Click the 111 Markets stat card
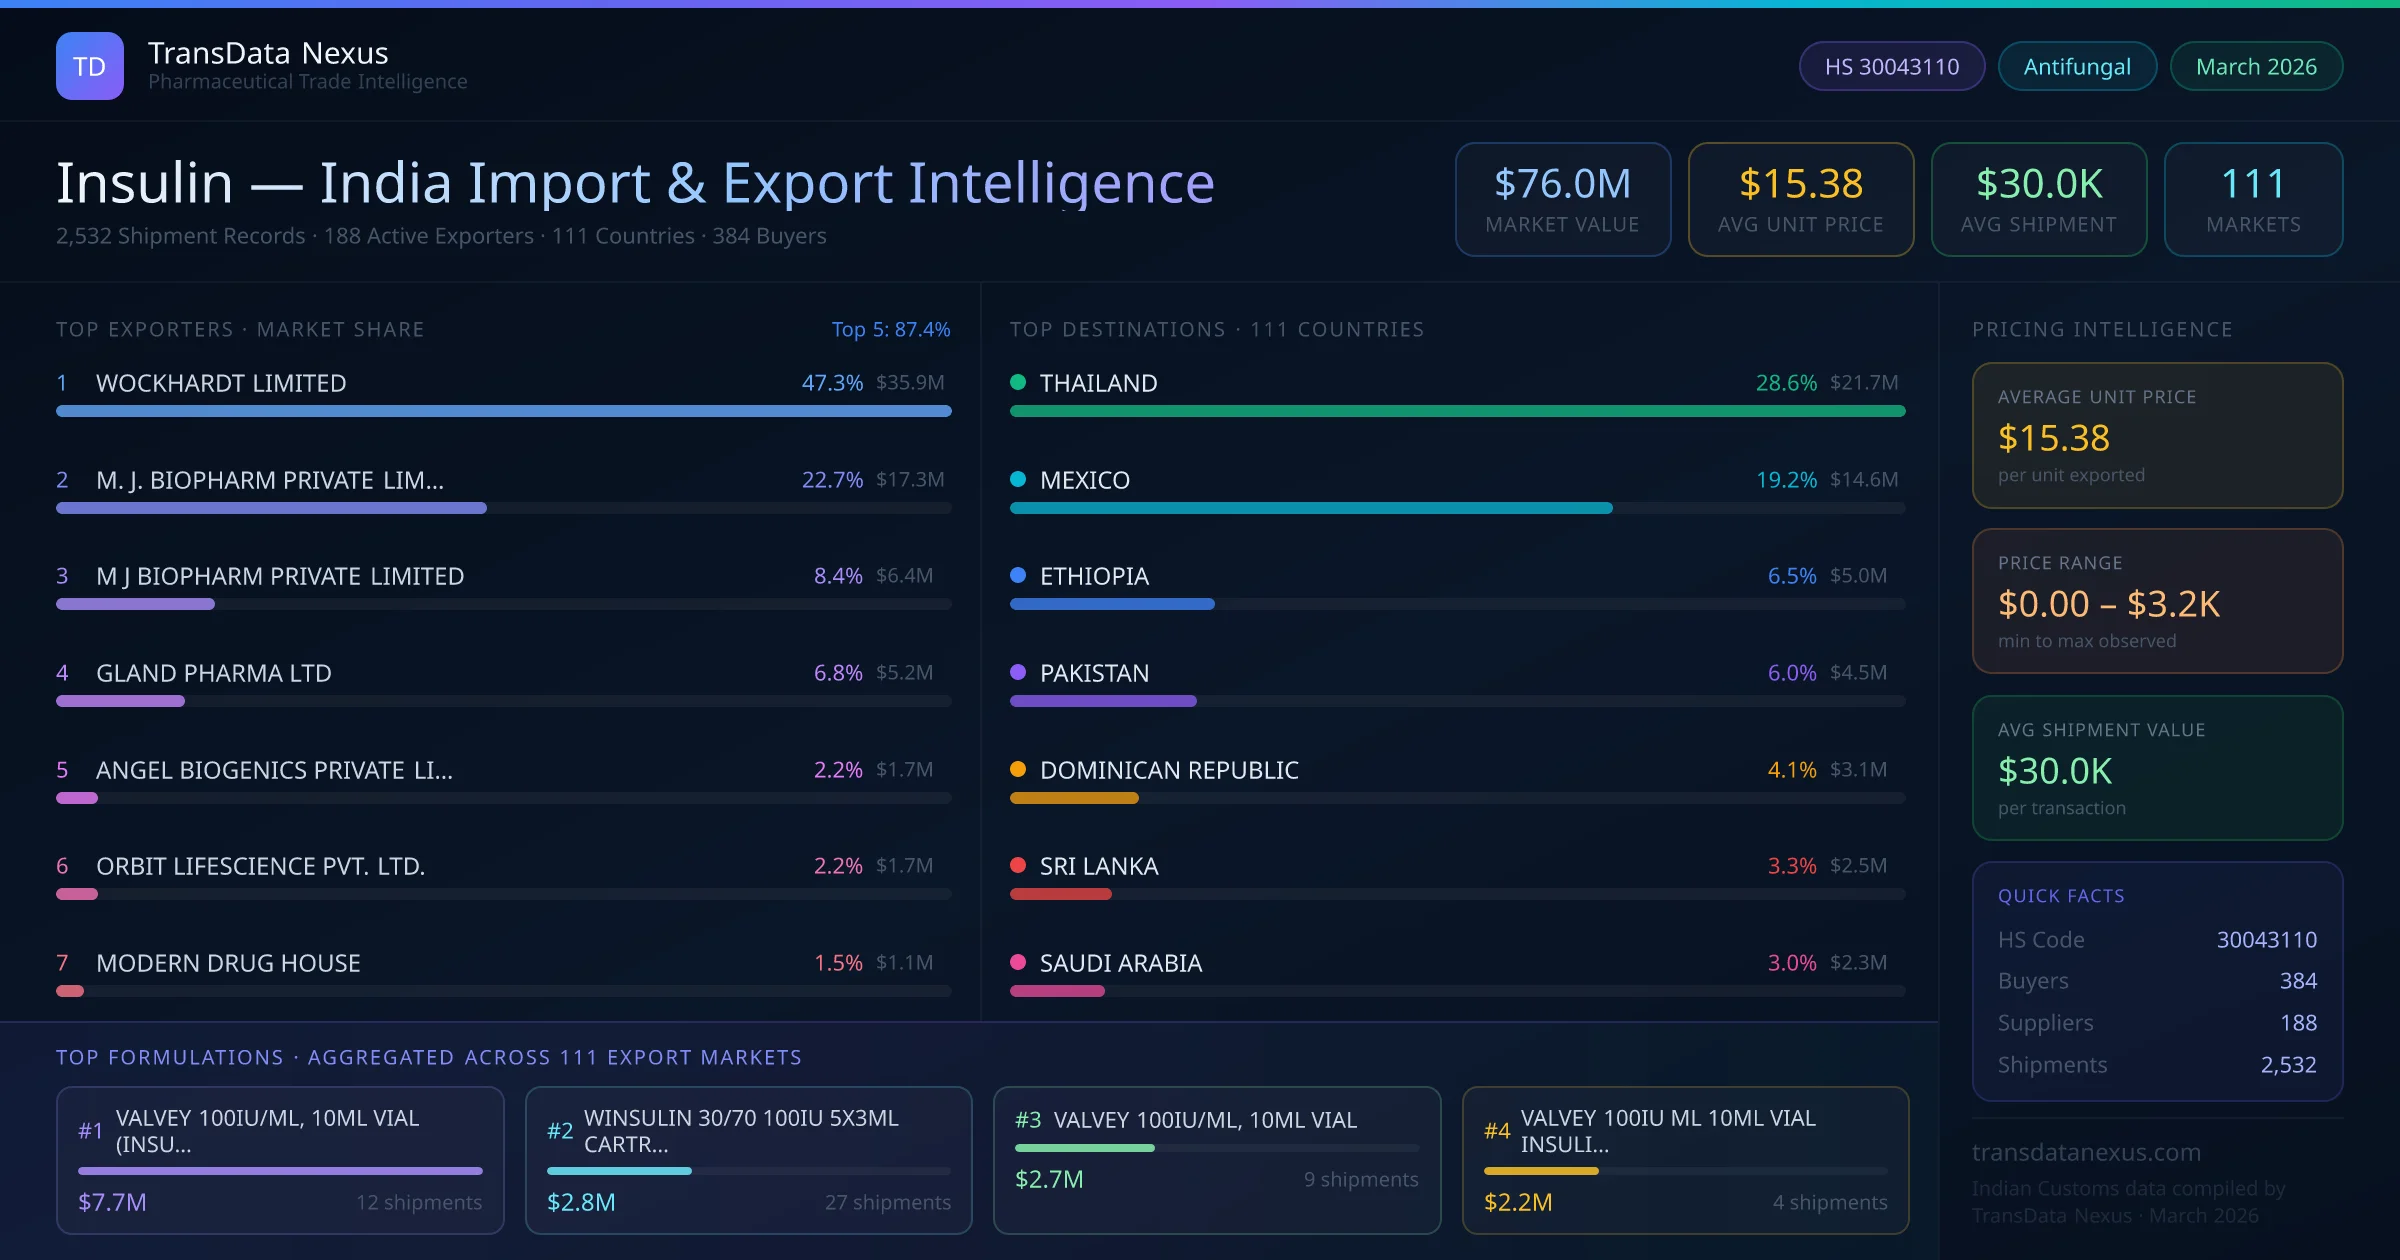The height and width of the screenshot is (1260, 2400). coord(2252,199)
